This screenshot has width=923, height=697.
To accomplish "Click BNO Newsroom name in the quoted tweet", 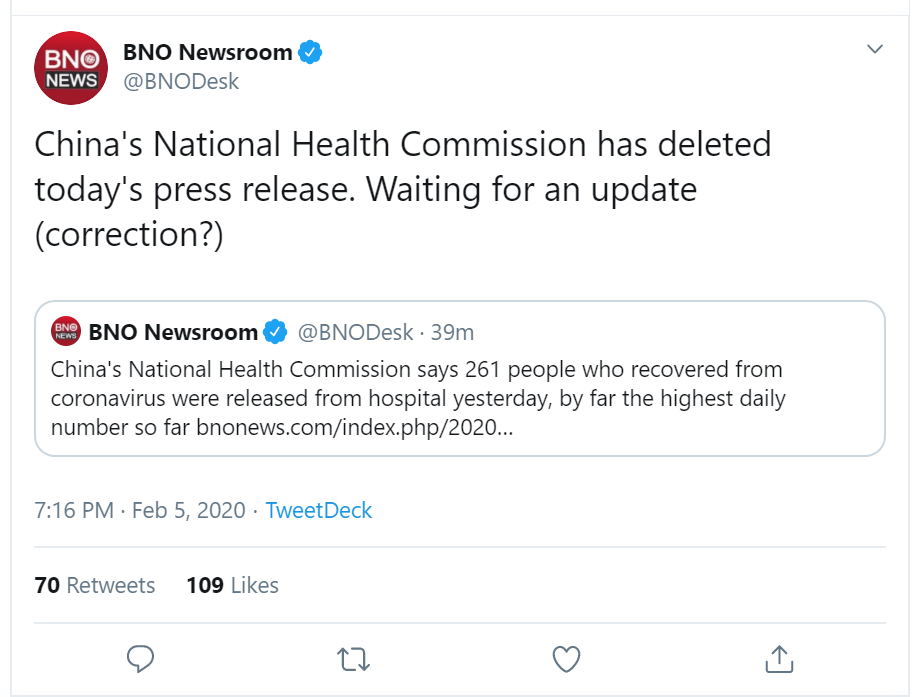I will 173,332.
